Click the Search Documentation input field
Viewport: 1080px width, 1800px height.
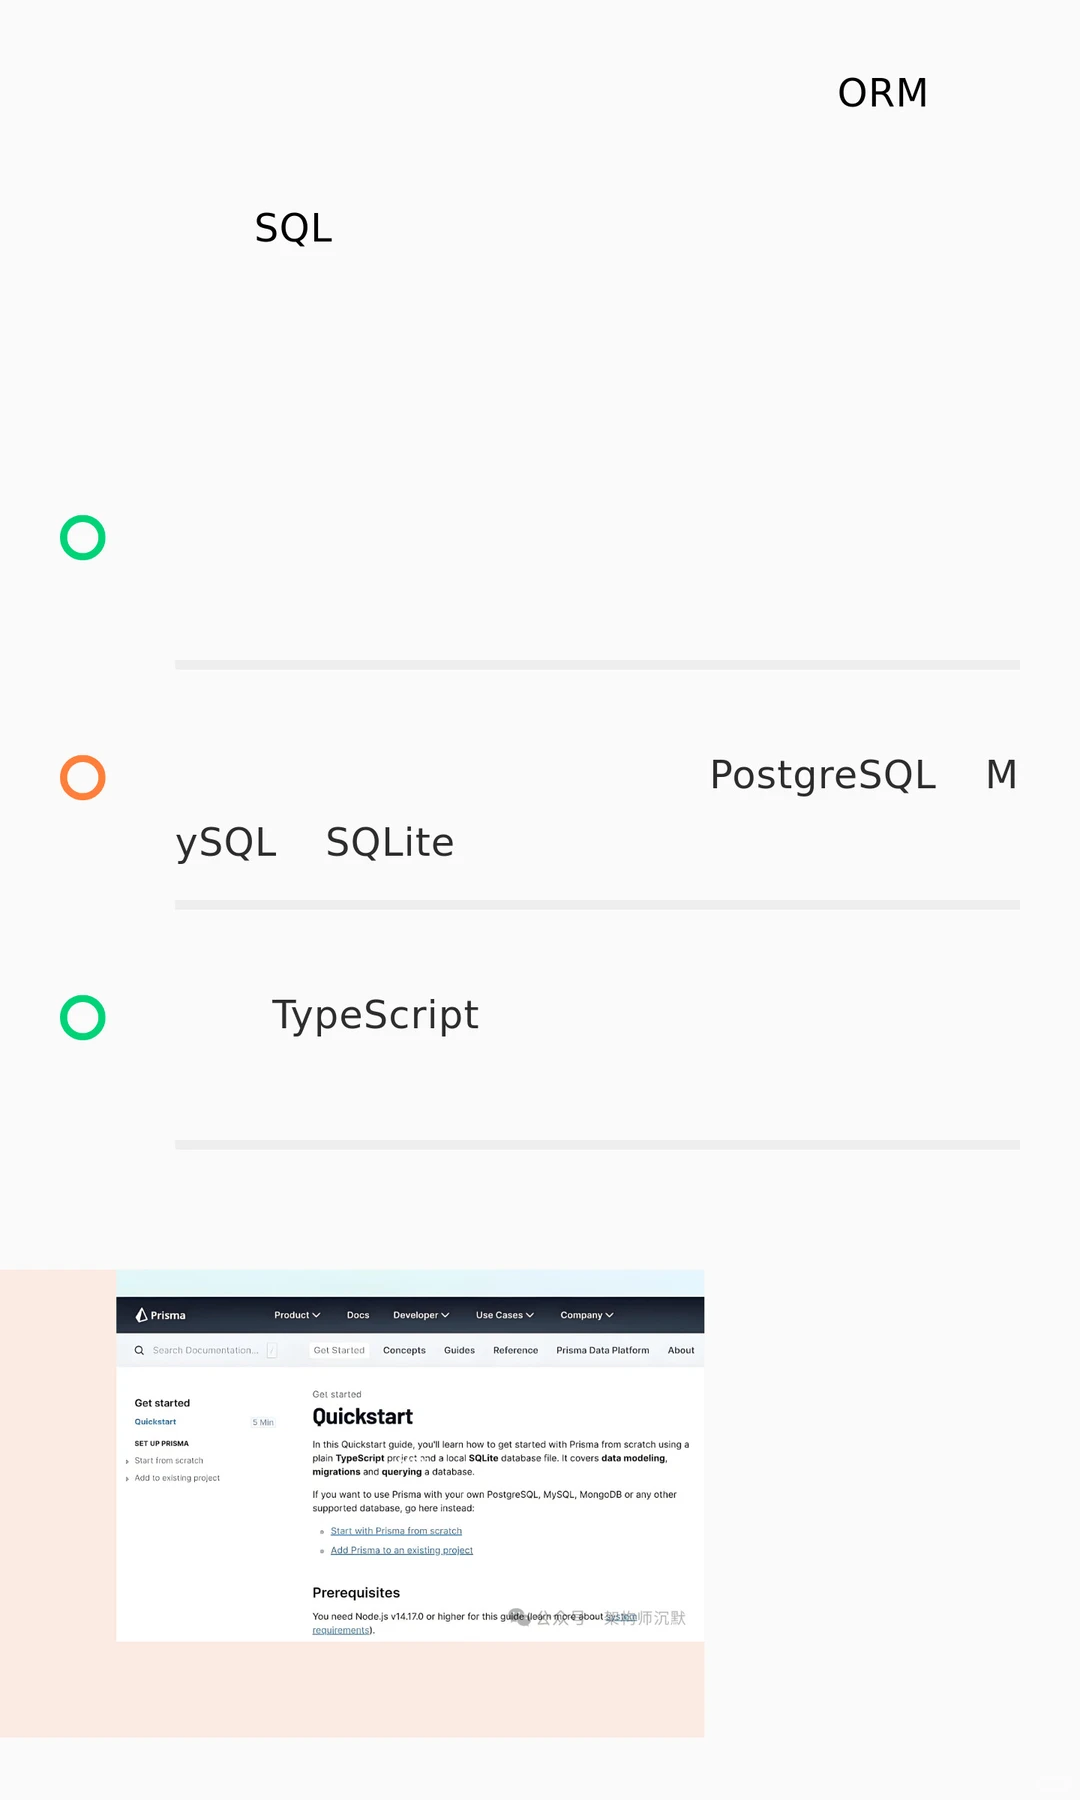205,1350
